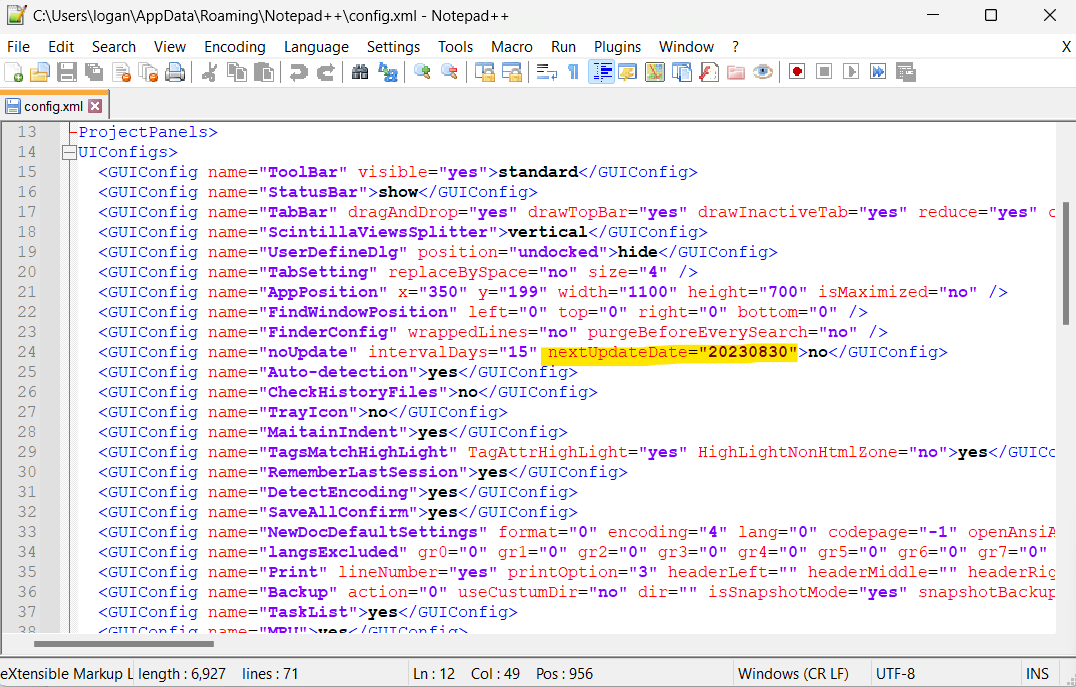Click Save Current Recorded Macro icon

[906, 72]
